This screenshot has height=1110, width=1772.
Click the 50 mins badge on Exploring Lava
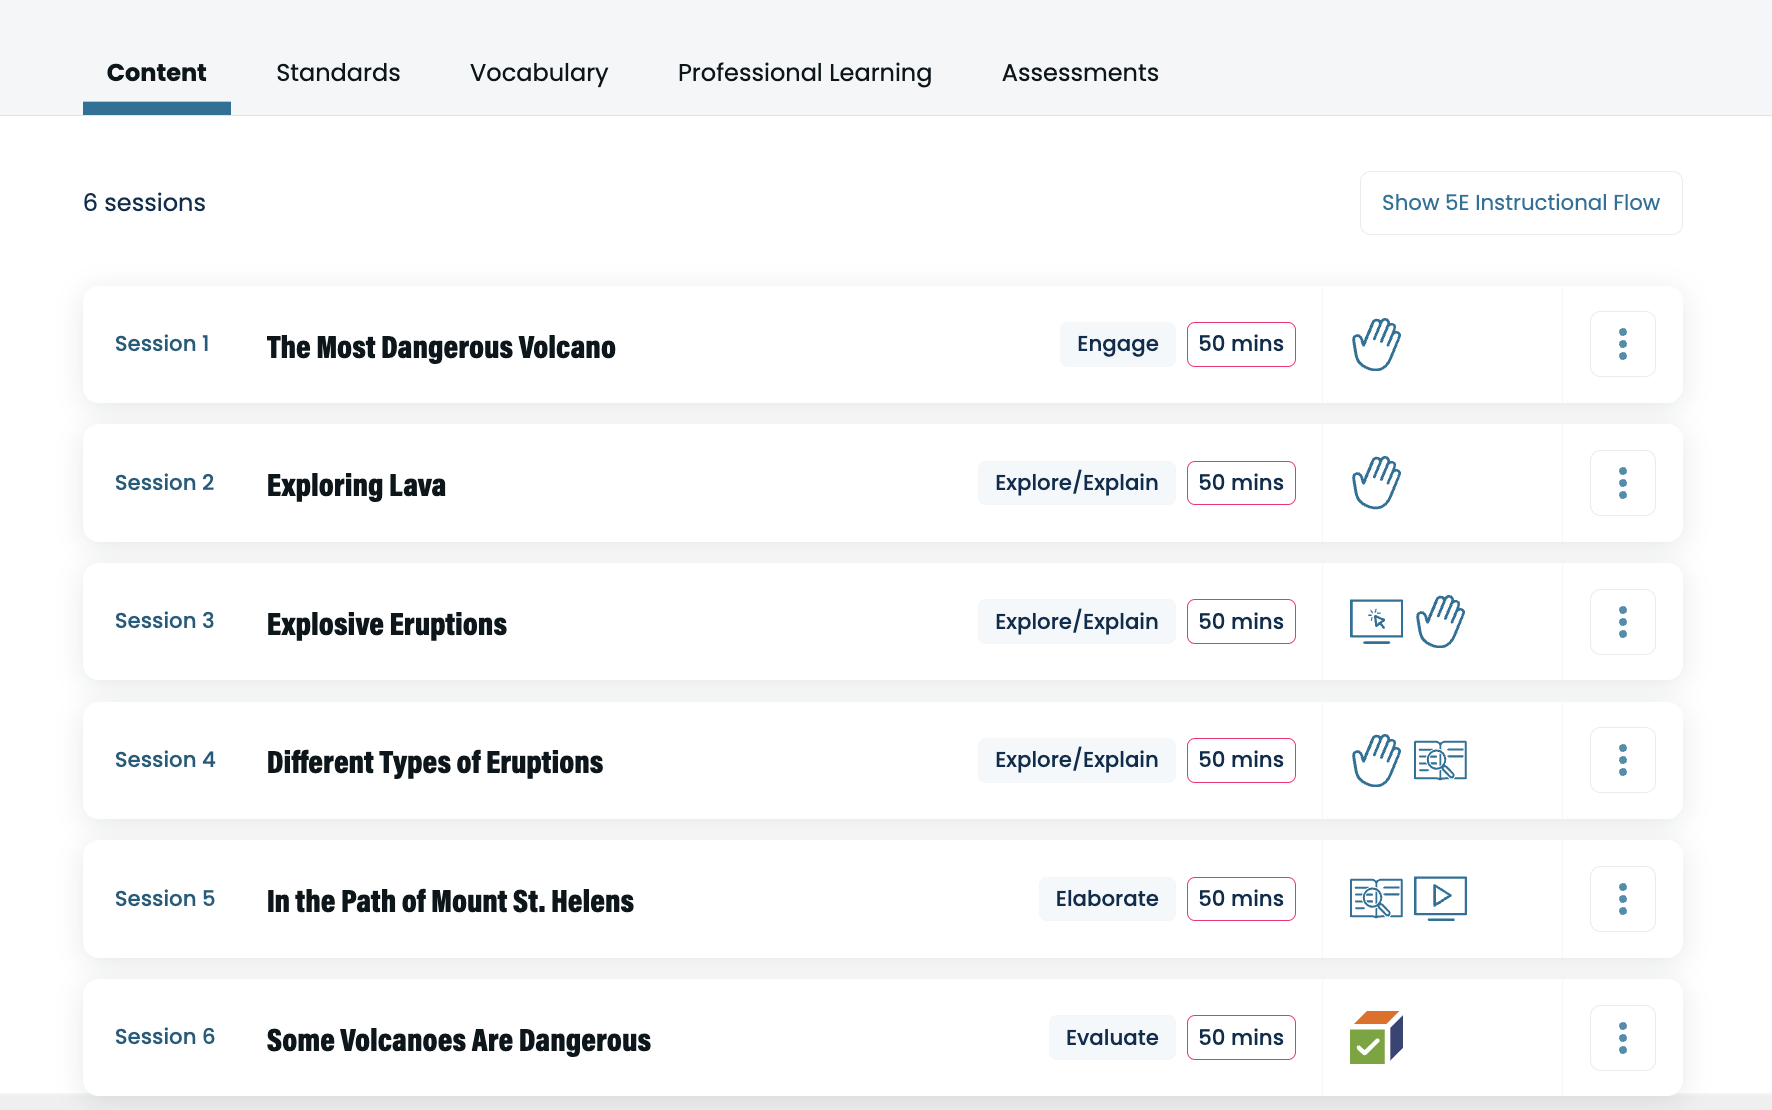1241,483
